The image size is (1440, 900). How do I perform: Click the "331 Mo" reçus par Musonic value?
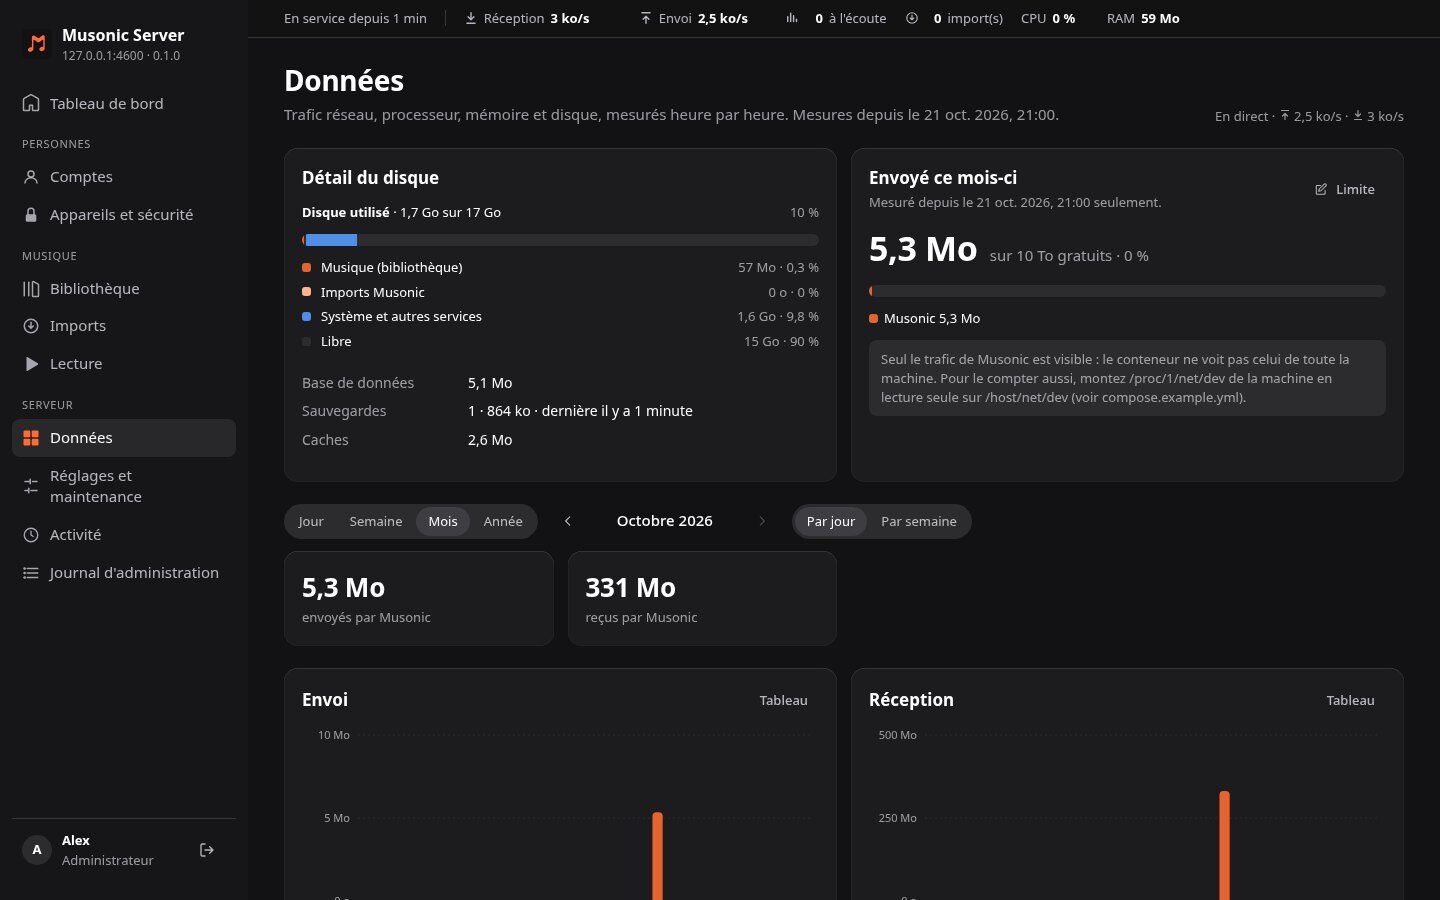point(631,588)
